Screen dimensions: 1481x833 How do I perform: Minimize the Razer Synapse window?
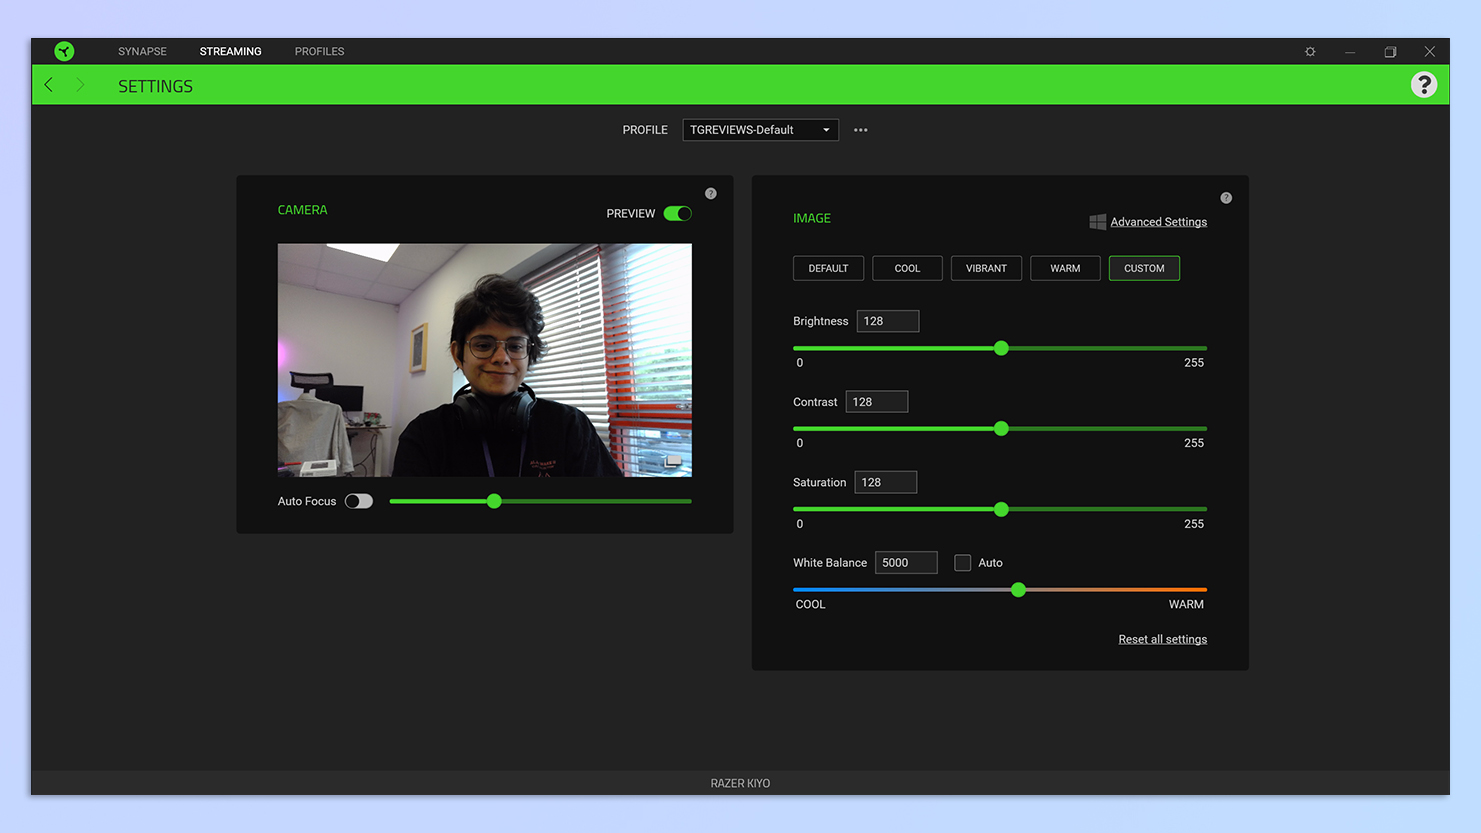pyautogui.click(x=1350, y=52)
